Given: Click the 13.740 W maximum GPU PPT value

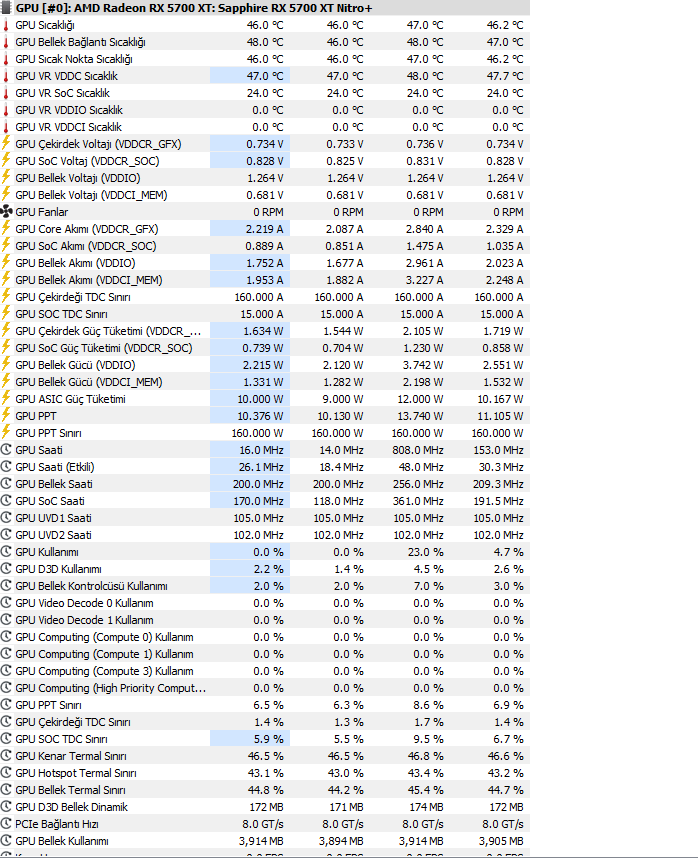Looking at the screenshot, I should (x=421, y=416).
